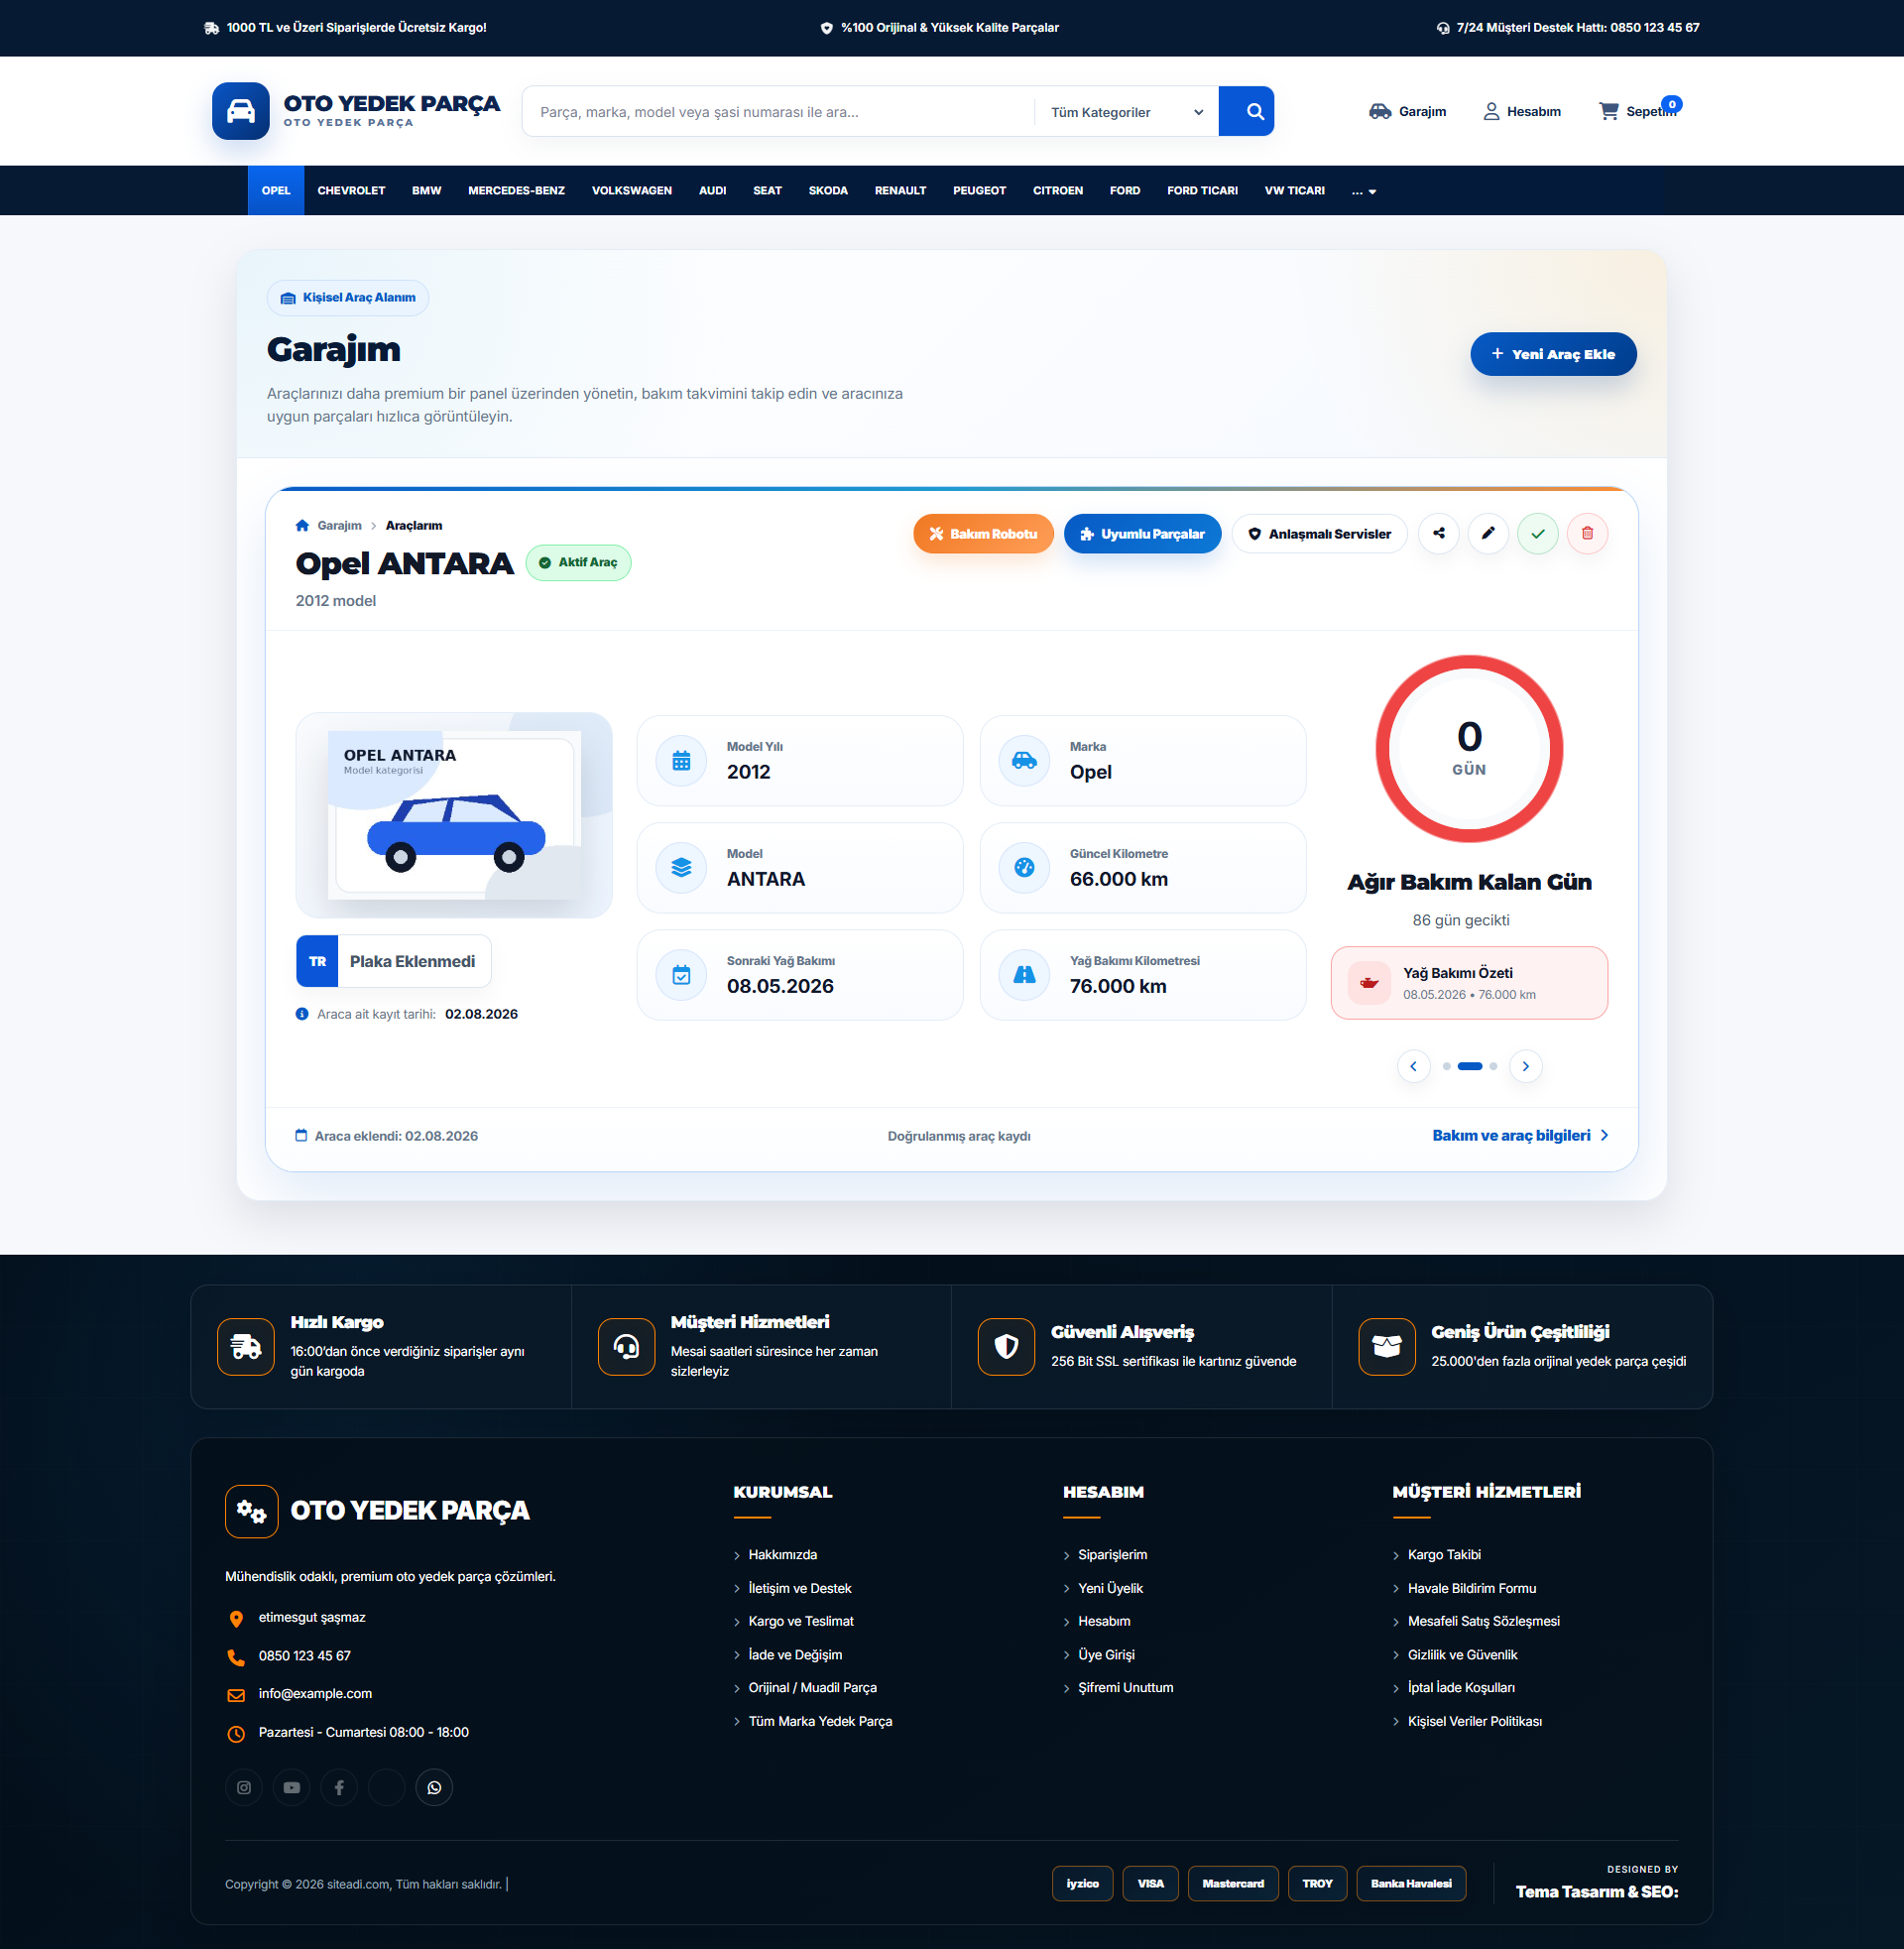The image size is (1904, 1949).
Task: Click the Garajım breadcrumb link
Action: coord(340,526)
